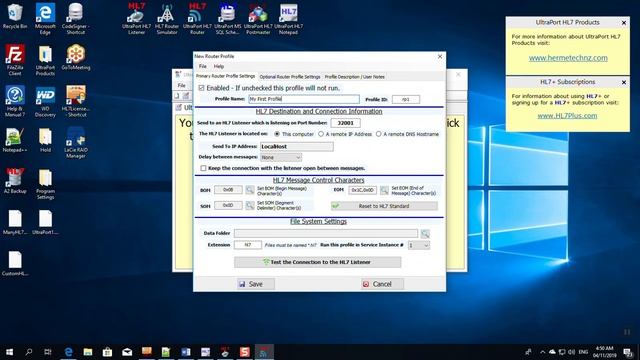Open the Hold folder on desktop
640x360 pixels.
tap(45, 140)
